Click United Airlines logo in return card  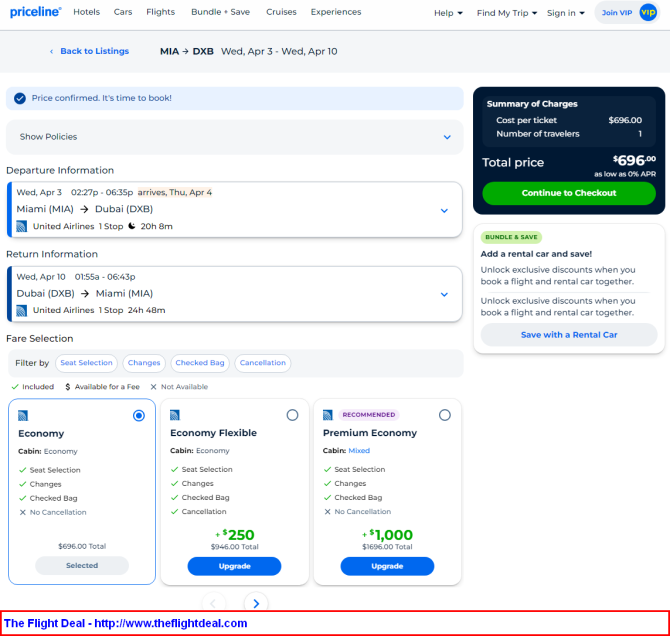[x=21, y=310]
